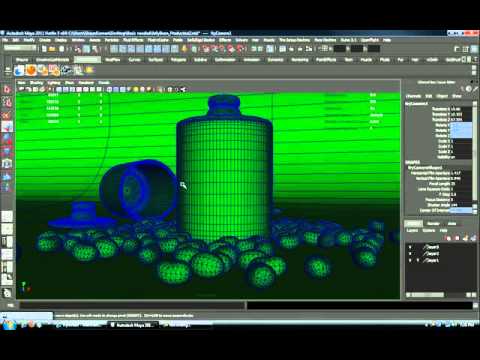Show the Channel Box sidebar icon at top right
This screenshot has width=480, height=360.
pyautogui.click(x=474, y=49)
